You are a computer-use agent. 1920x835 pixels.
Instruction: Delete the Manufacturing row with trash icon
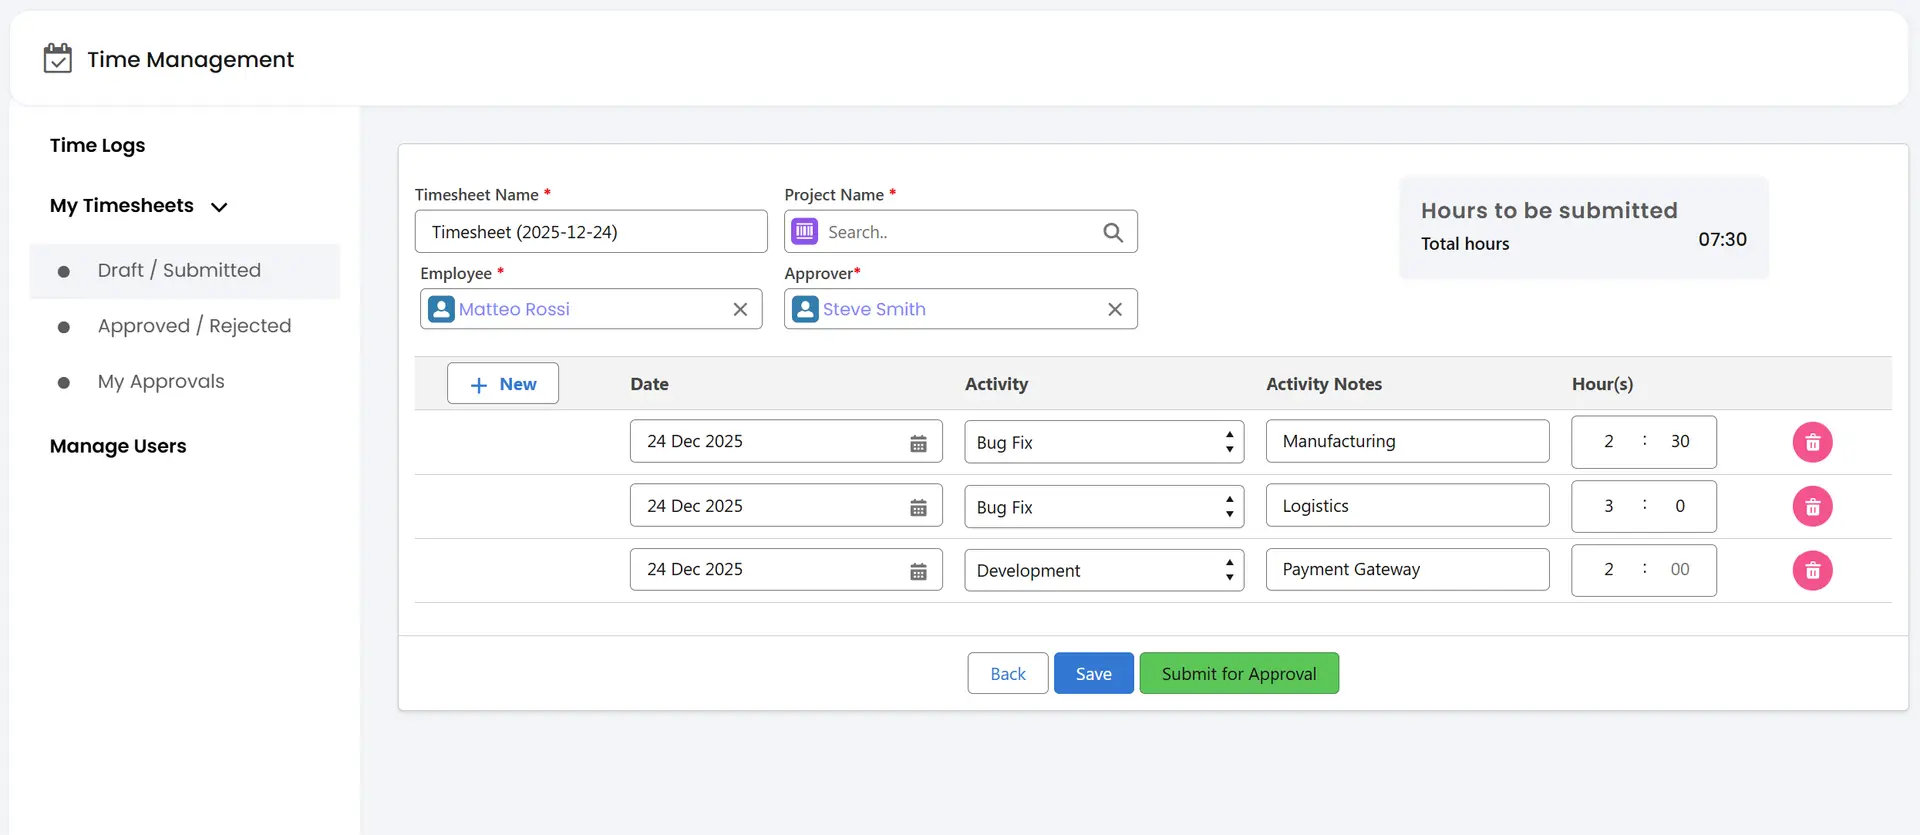[1812, 442]
